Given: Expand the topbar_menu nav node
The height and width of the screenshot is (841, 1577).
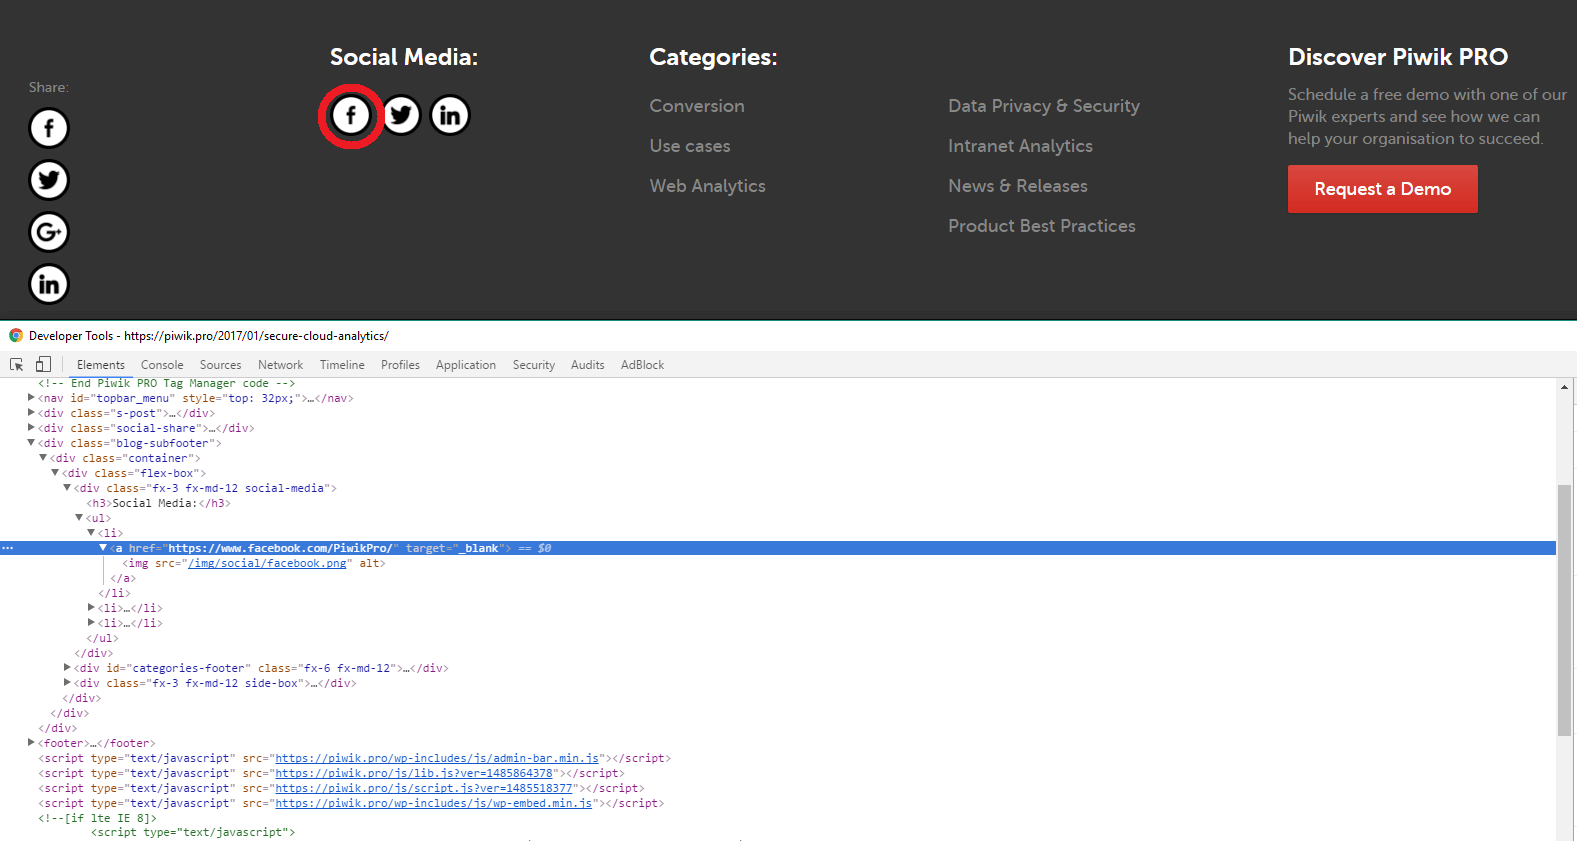Looking at the screenshot, I should [31, 398].
